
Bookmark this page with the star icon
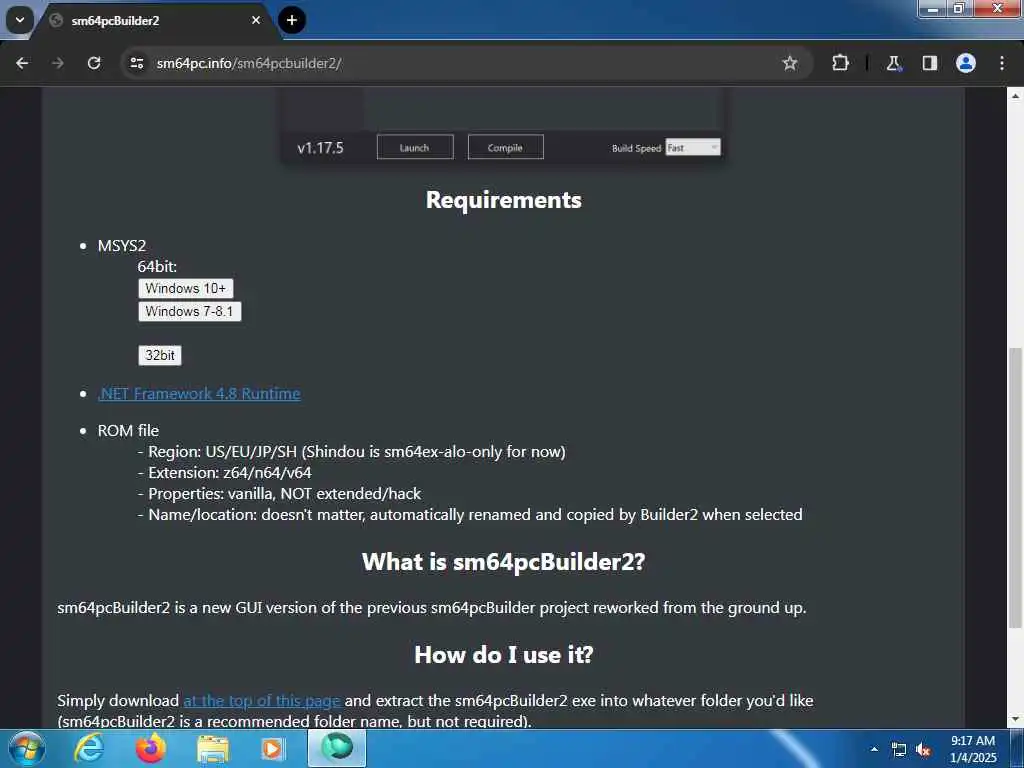[790, 63]
